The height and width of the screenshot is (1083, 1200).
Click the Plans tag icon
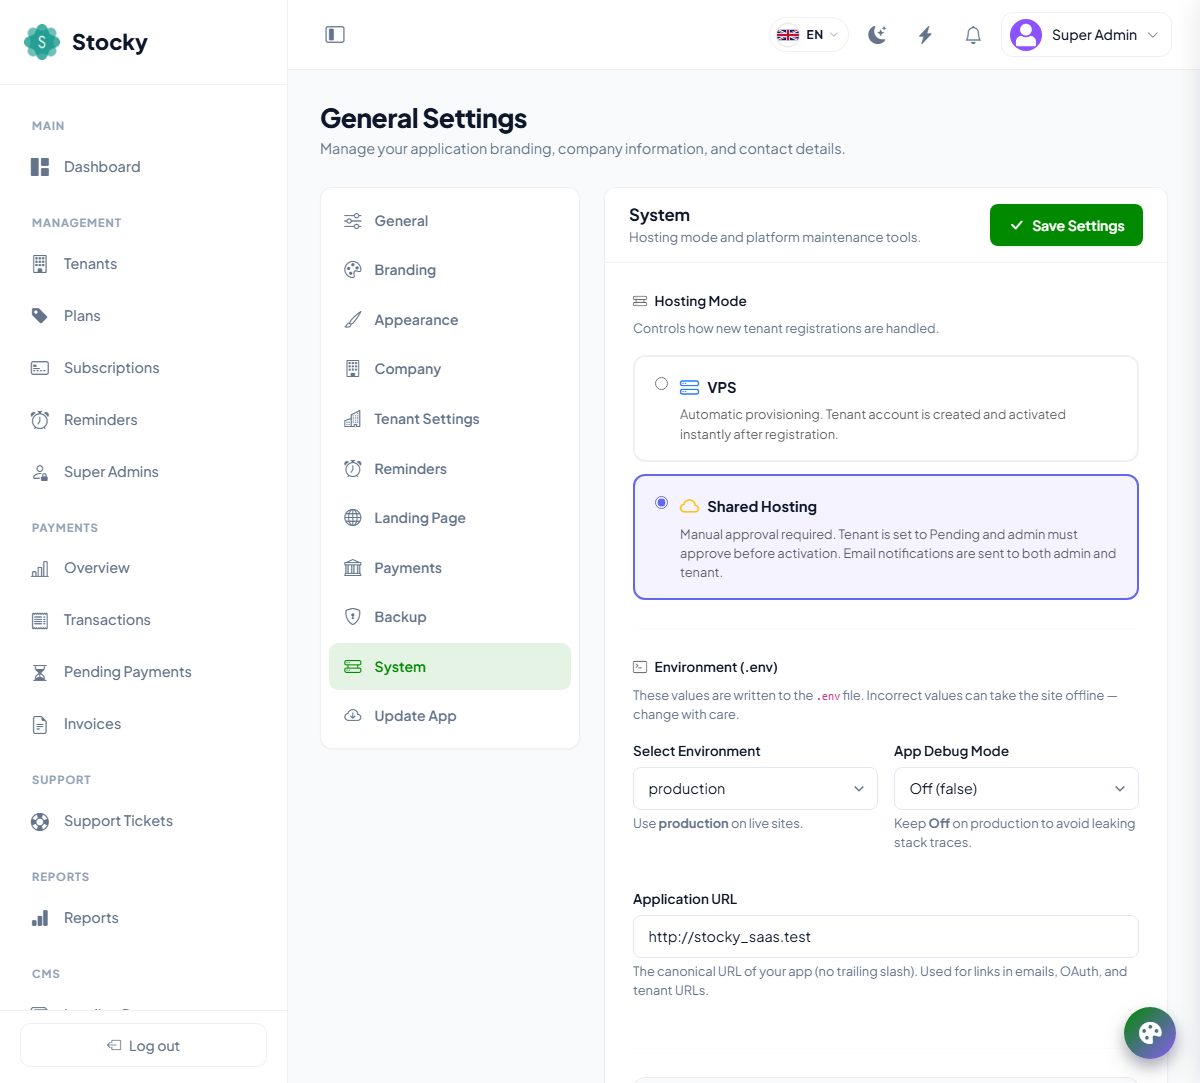point(40,316)
